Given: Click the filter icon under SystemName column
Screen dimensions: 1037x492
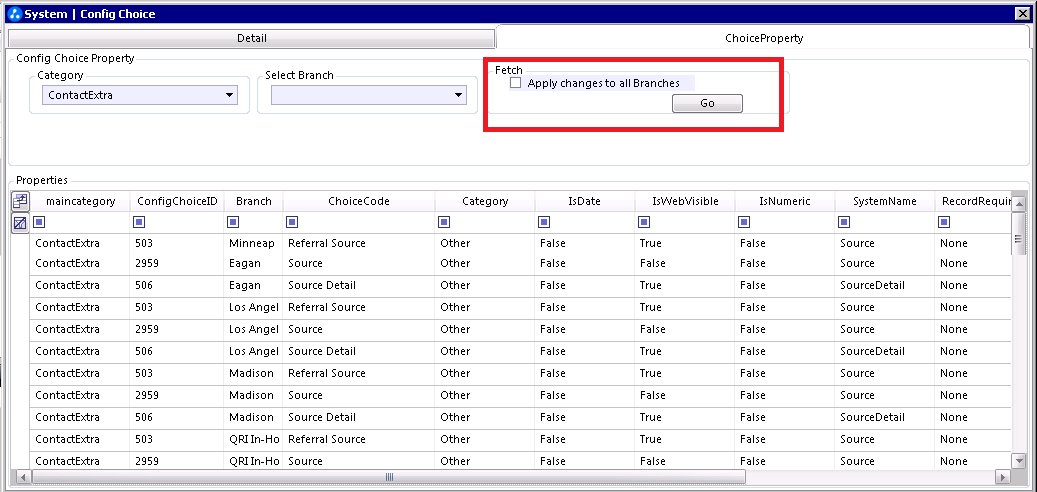Looking at the screenshot, I should [843, 222].
